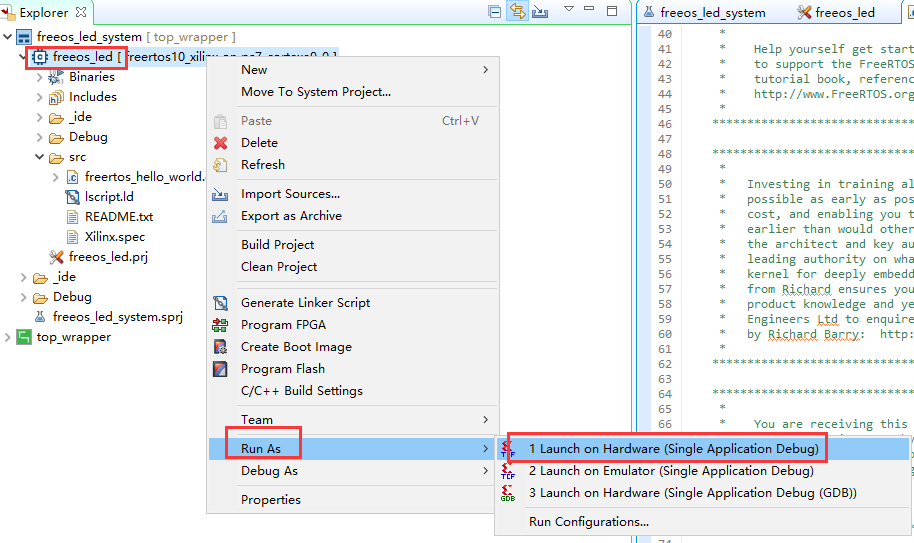The height and width of the screenshot is (543, 914).
Task: Expand the Includes node
Action: click(39, 97)
